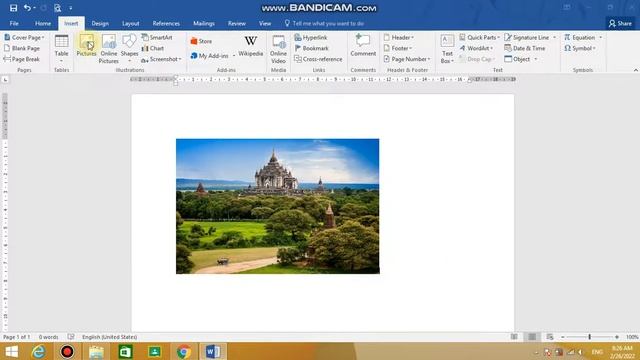Open the Text Box dropdown
Image resolution: width=640 pixels, height=360 pixels.
coord(447,49)
